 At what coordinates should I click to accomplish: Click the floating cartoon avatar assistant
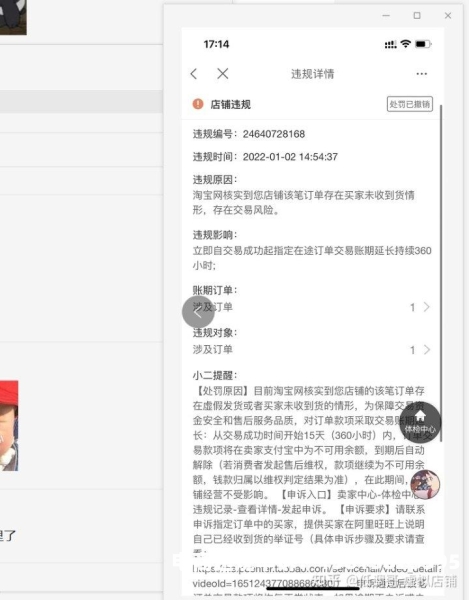click(425, 484)
